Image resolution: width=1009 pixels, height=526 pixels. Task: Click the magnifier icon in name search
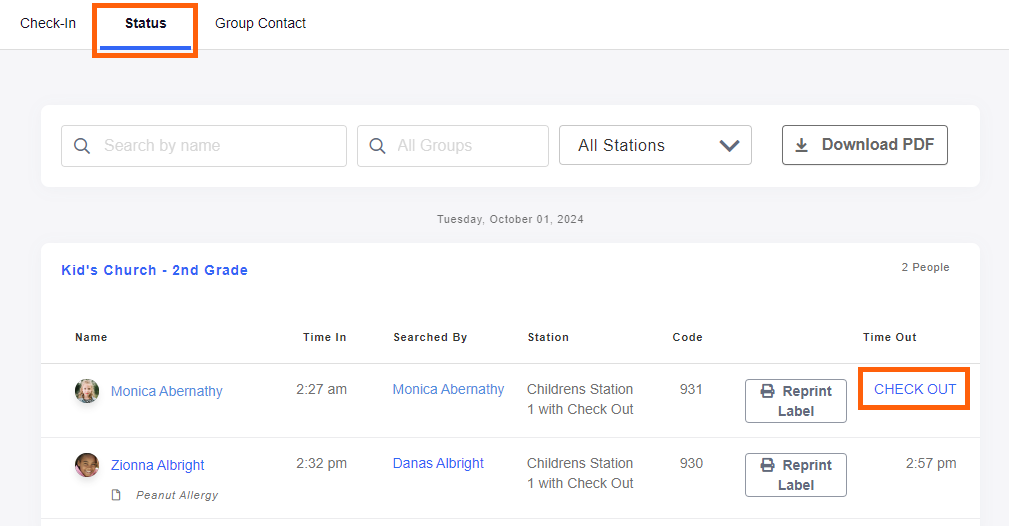tap(81, 146)
